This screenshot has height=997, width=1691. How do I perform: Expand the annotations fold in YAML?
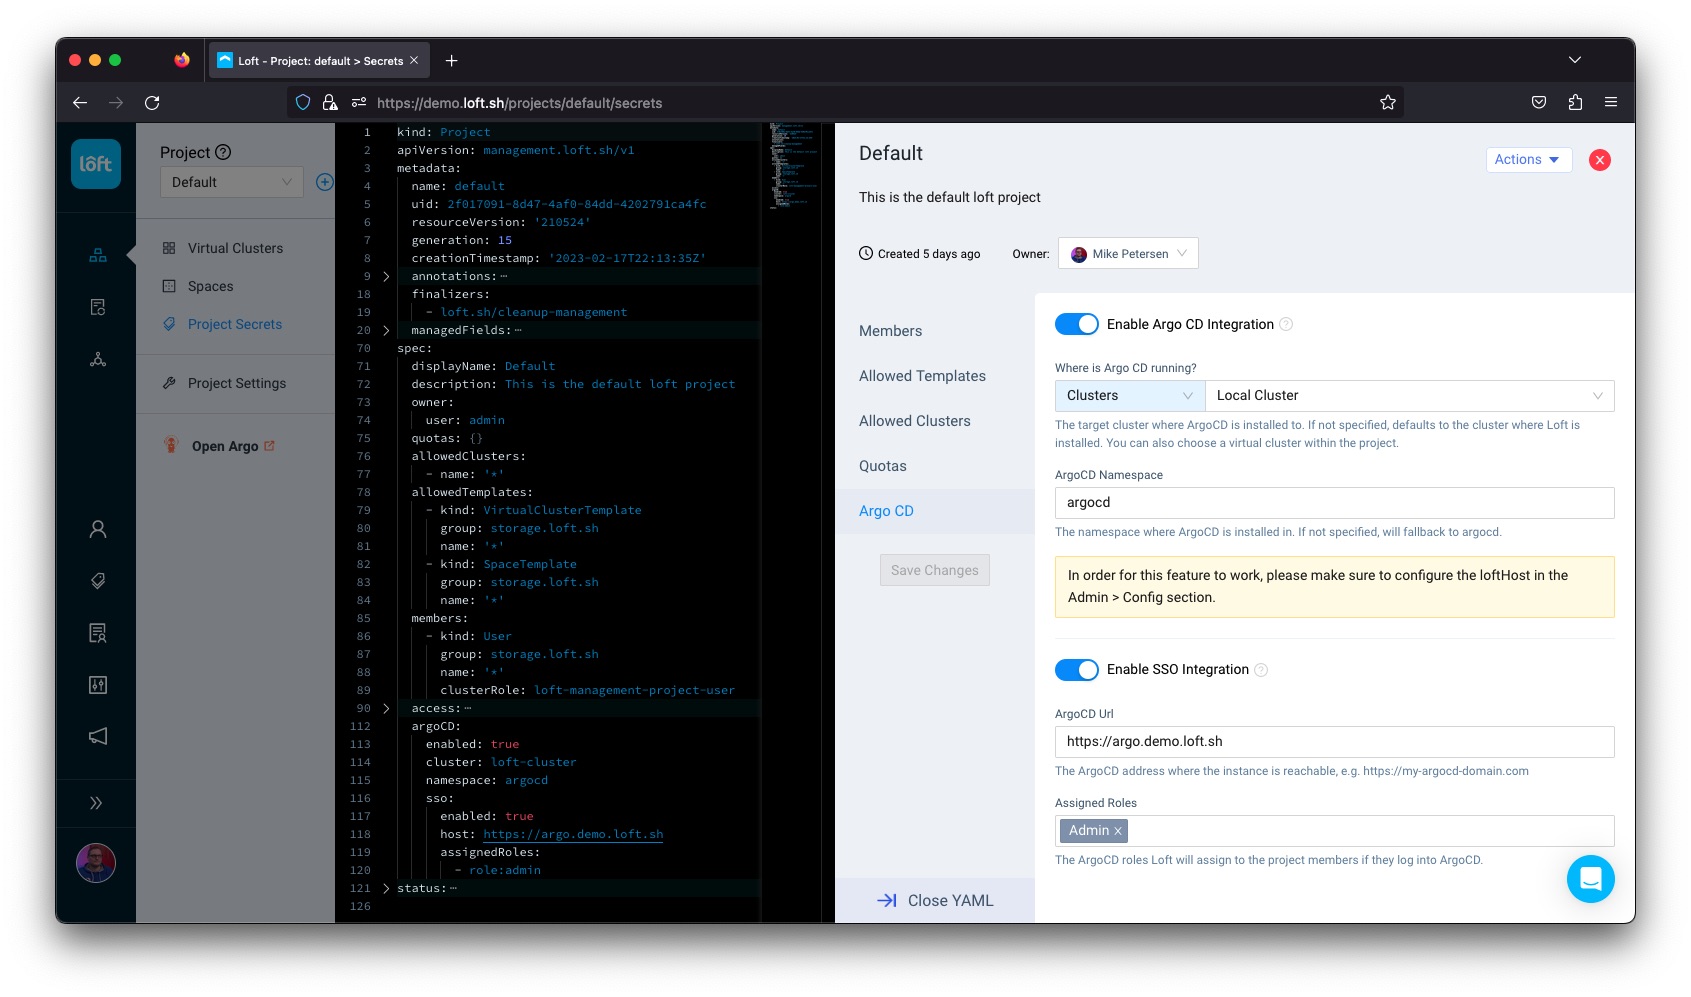[386, 277]
